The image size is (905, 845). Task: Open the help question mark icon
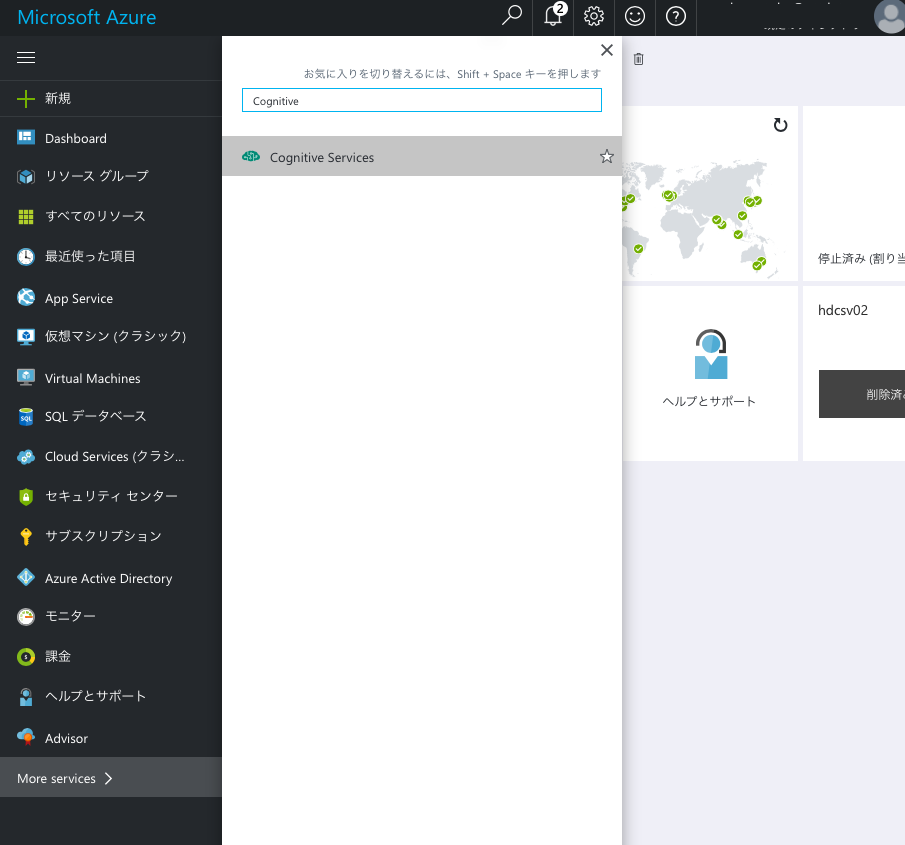point(676,16)
